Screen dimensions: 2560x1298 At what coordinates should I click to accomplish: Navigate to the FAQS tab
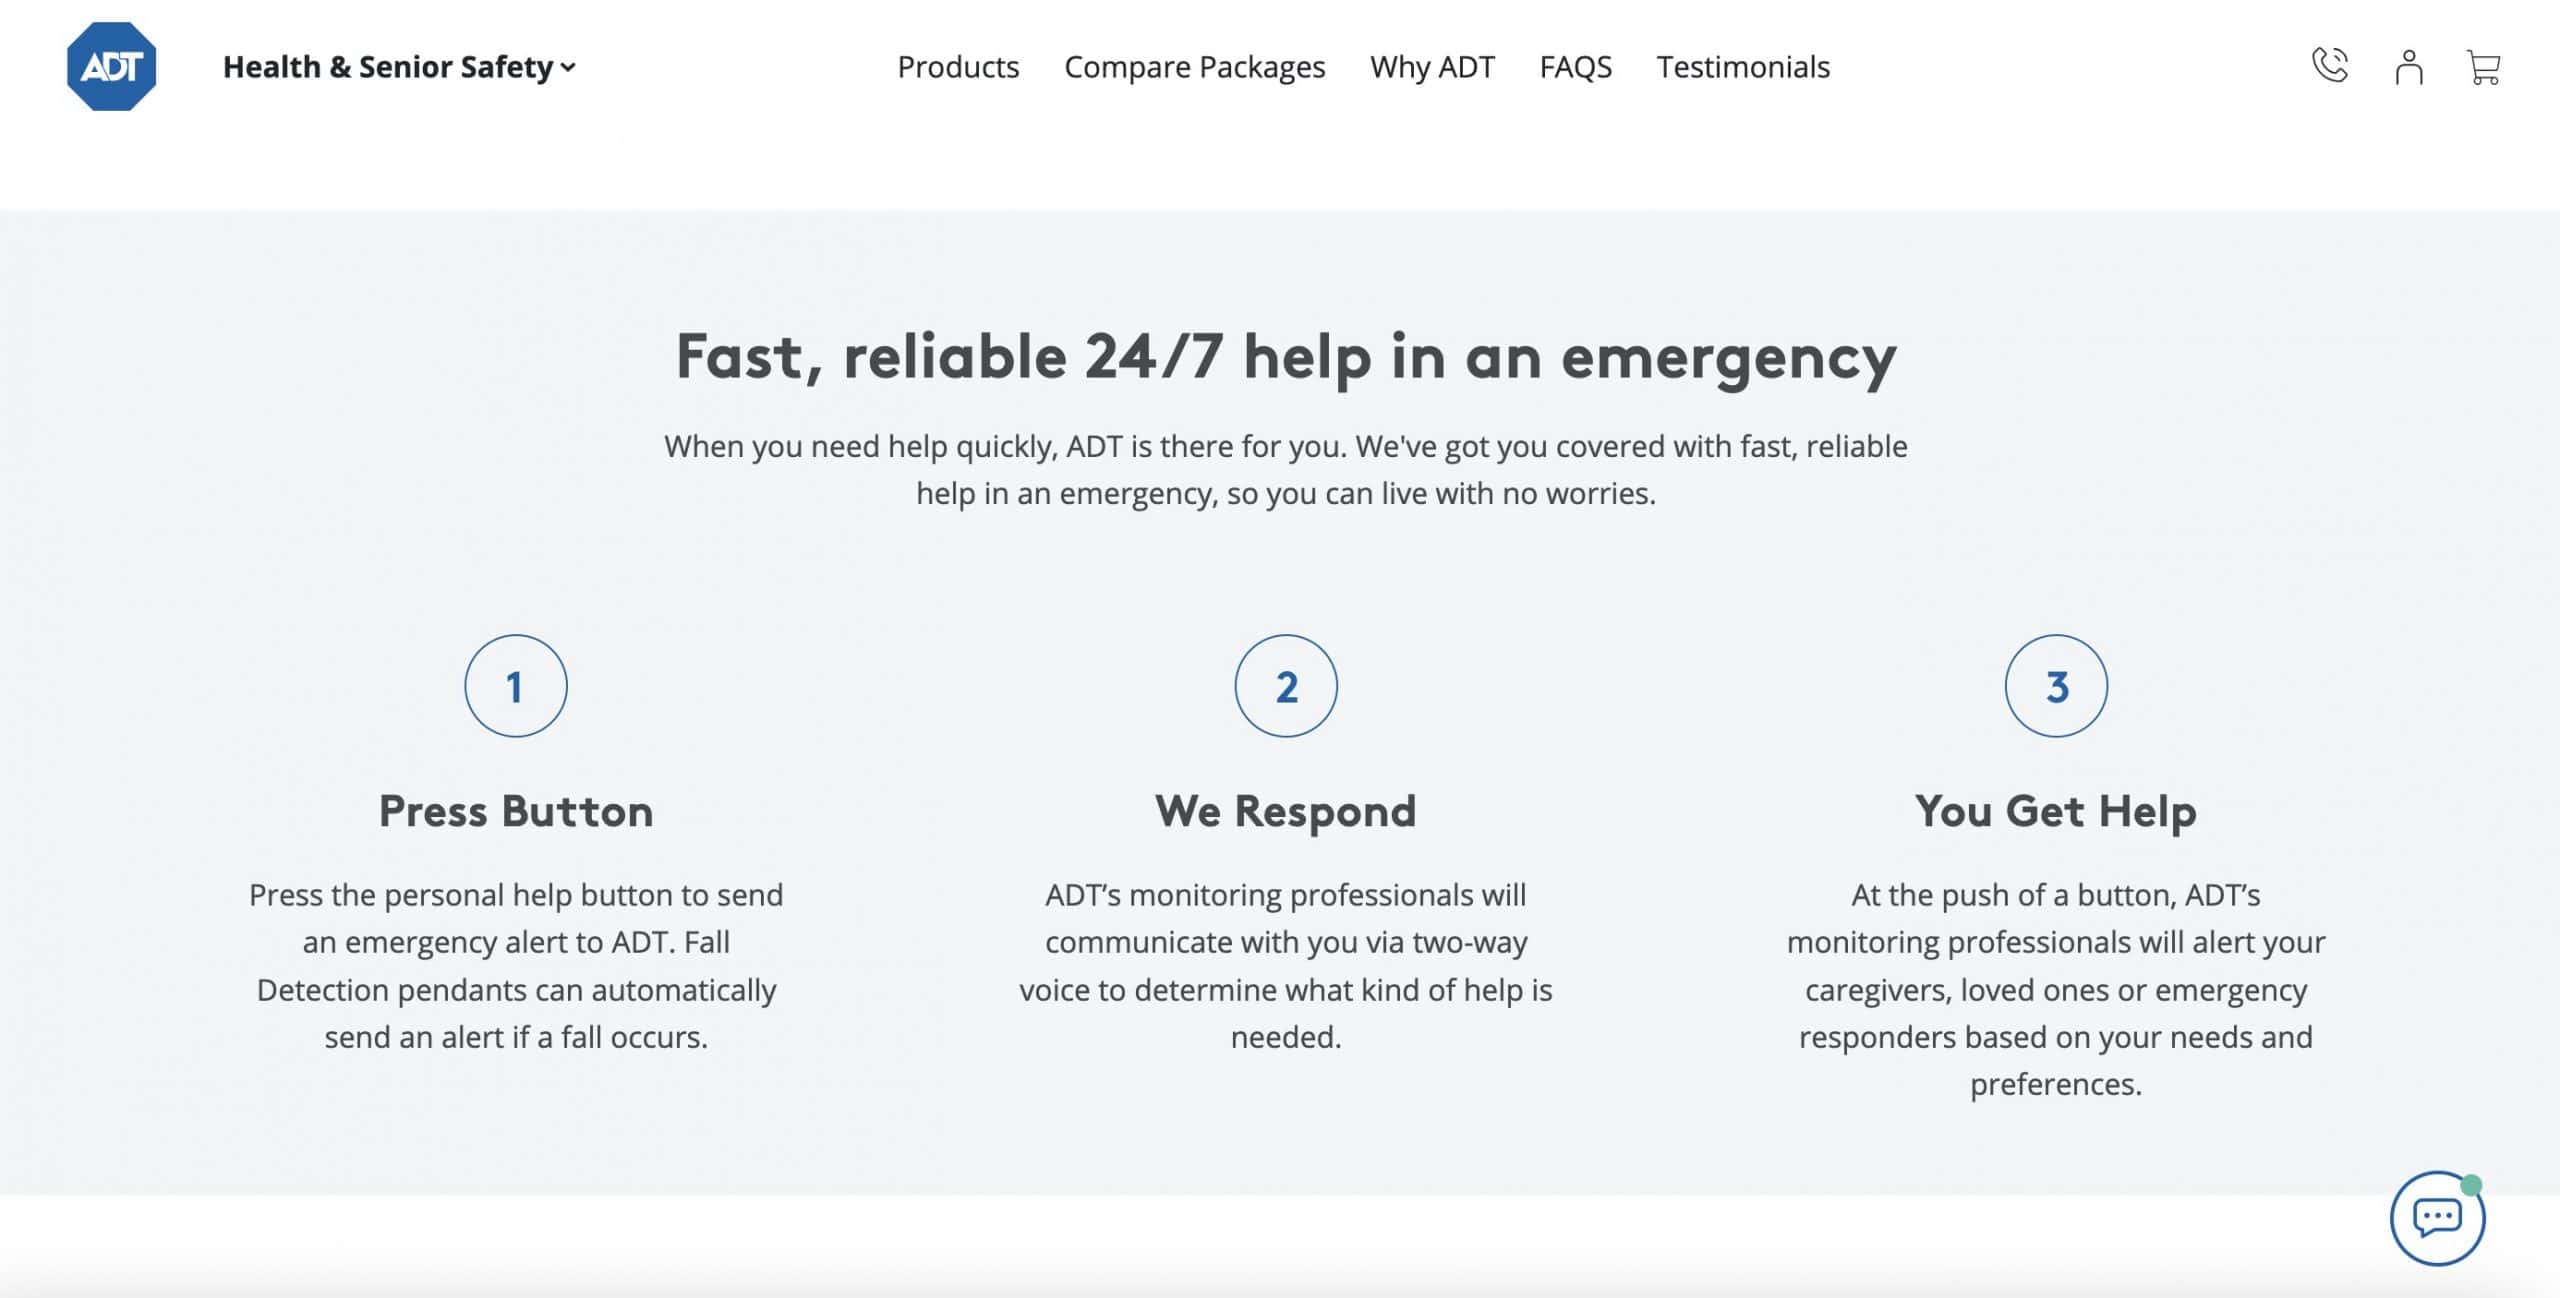click(1575, 65)
